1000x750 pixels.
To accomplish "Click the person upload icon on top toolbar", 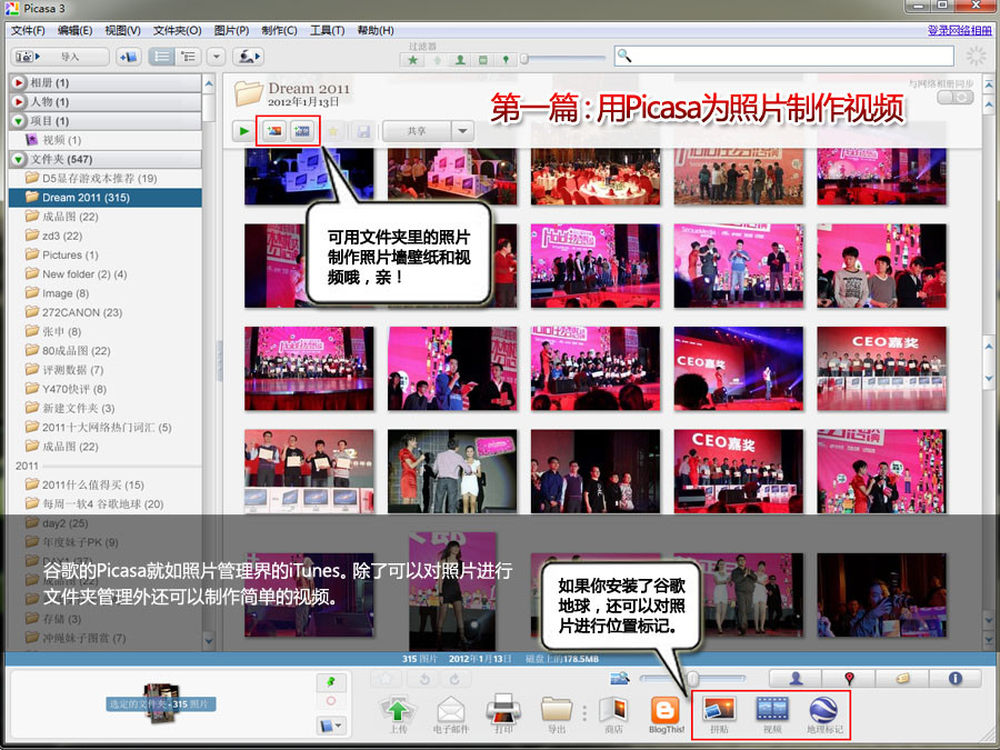I will (x=247, y=57).
